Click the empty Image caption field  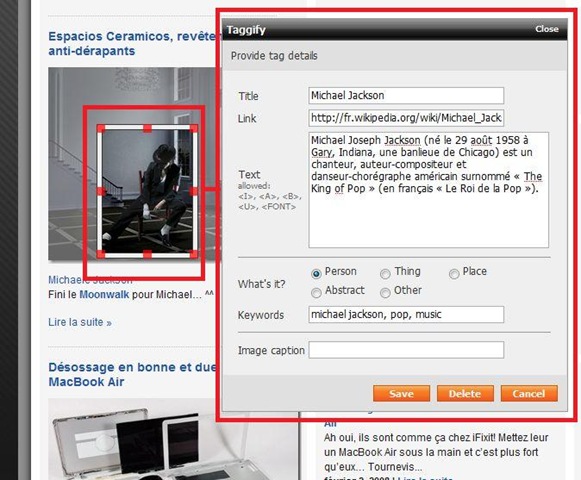coord(406,350)
